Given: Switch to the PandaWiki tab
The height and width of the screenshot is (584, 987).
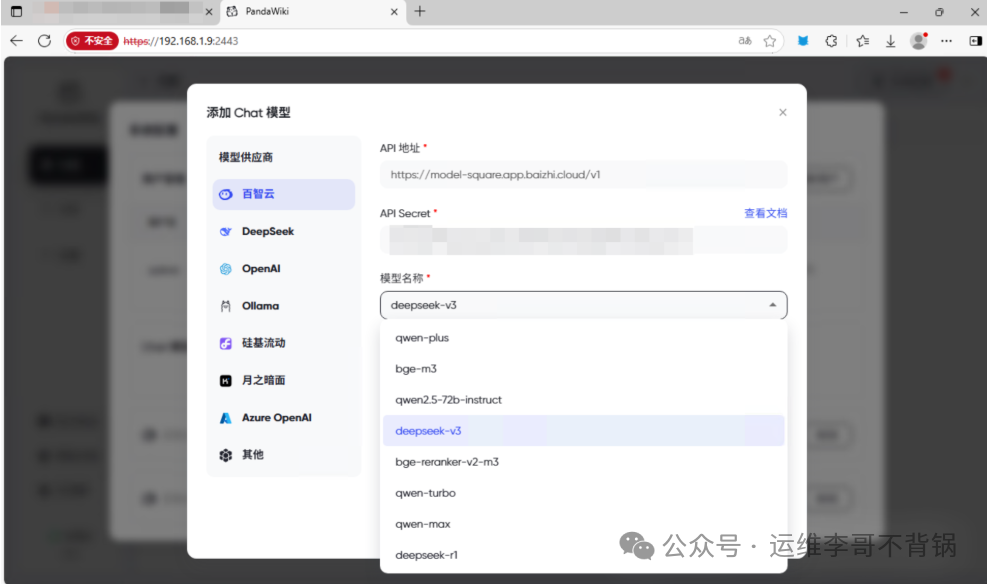Looking at the screenshot, I should pos(313,11).
